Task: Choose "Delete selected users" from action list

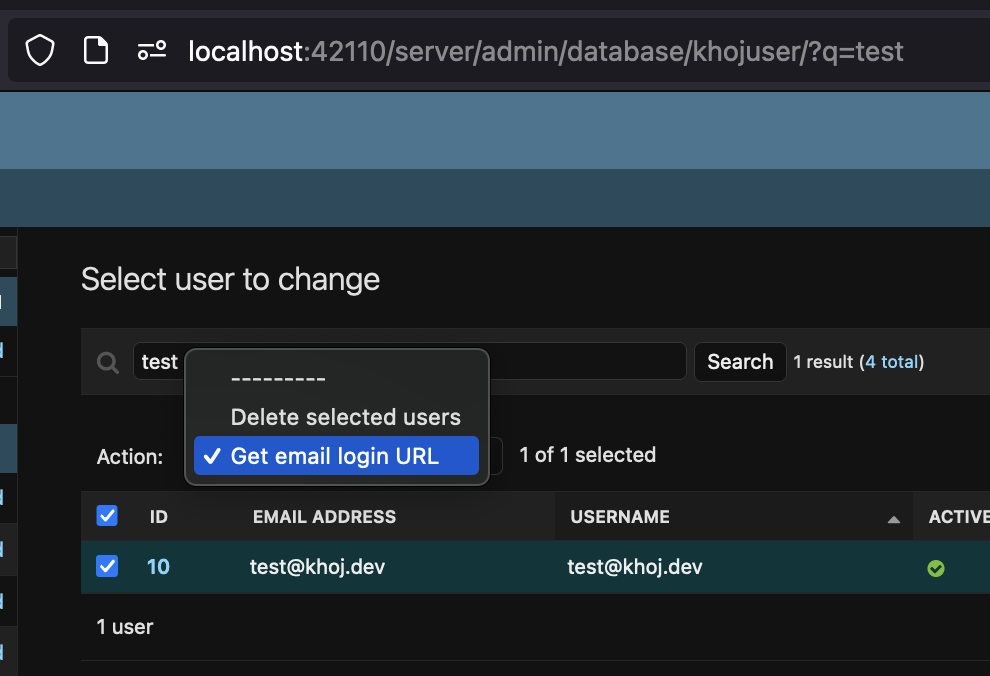Action: click(345, 417)
